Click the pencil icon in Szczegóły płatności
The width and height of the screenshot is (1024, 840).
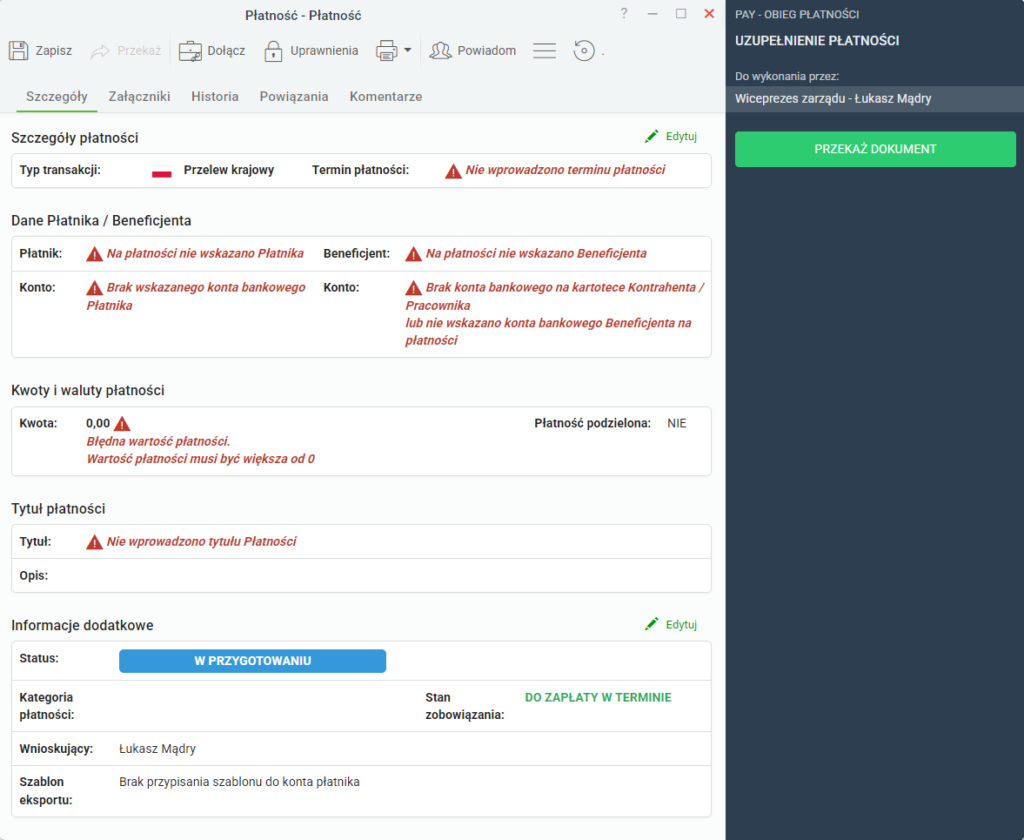(x=651, y=136)
